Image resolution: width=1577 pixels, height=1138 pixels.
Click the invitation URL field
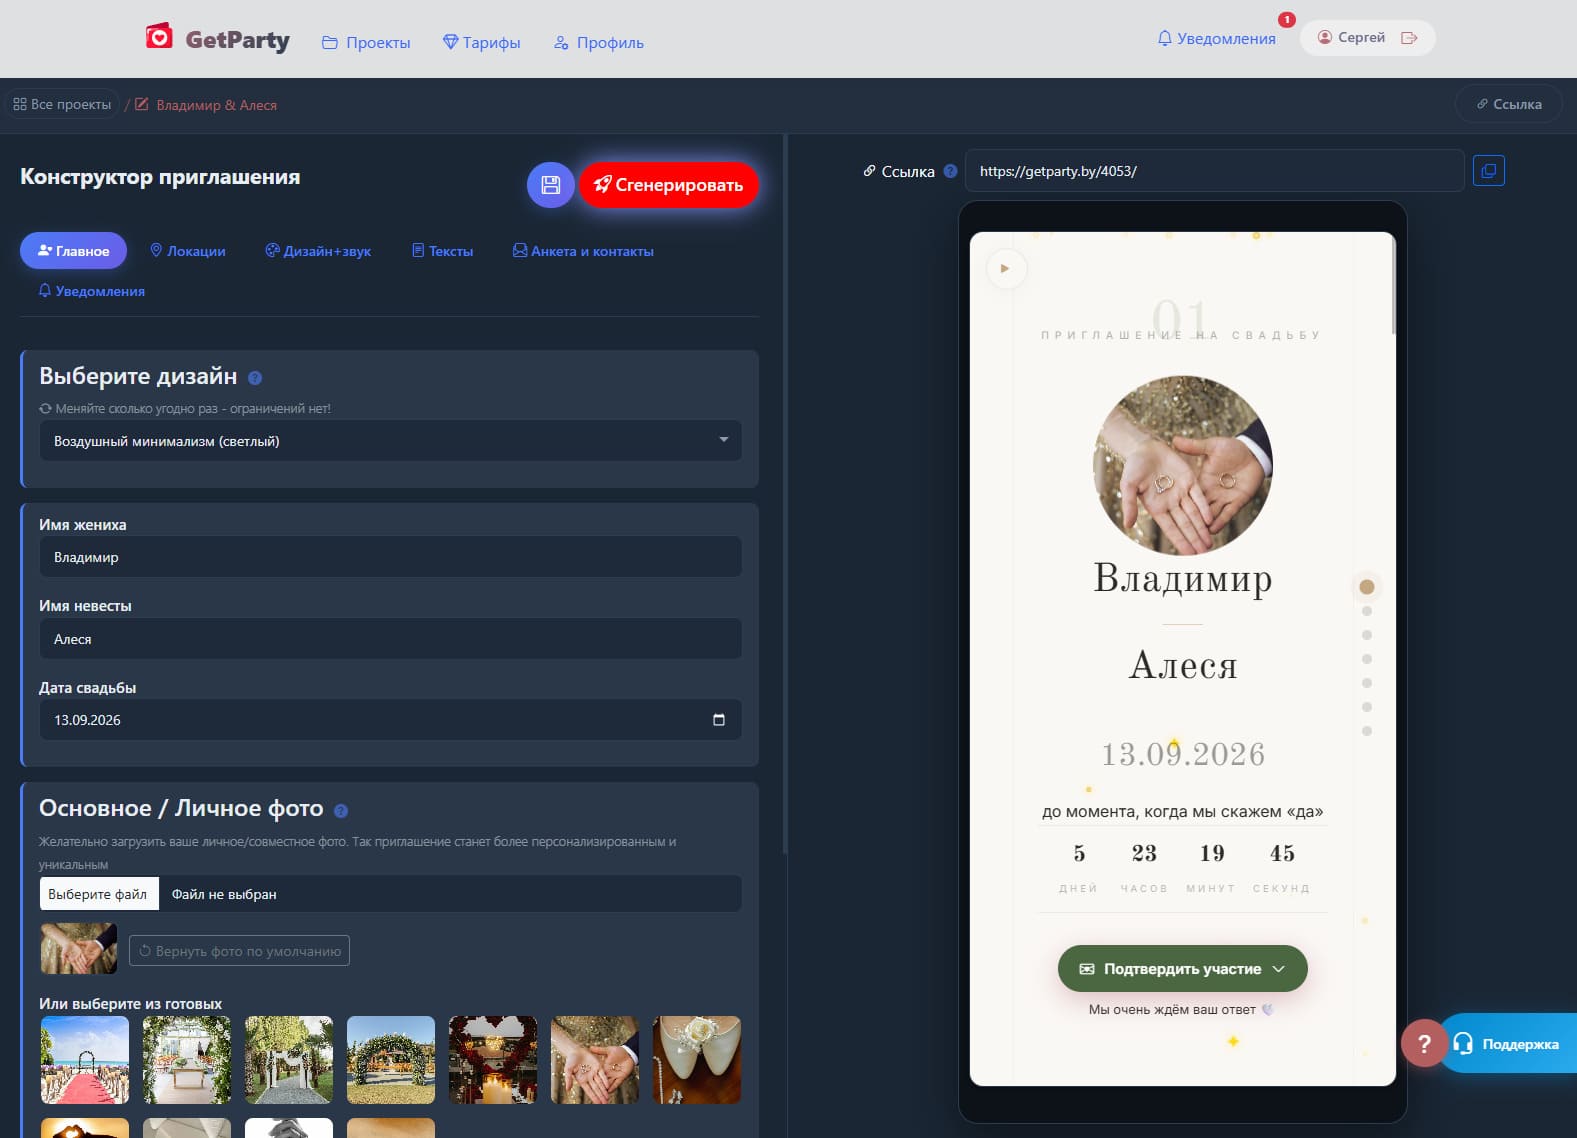point(1214,171)
